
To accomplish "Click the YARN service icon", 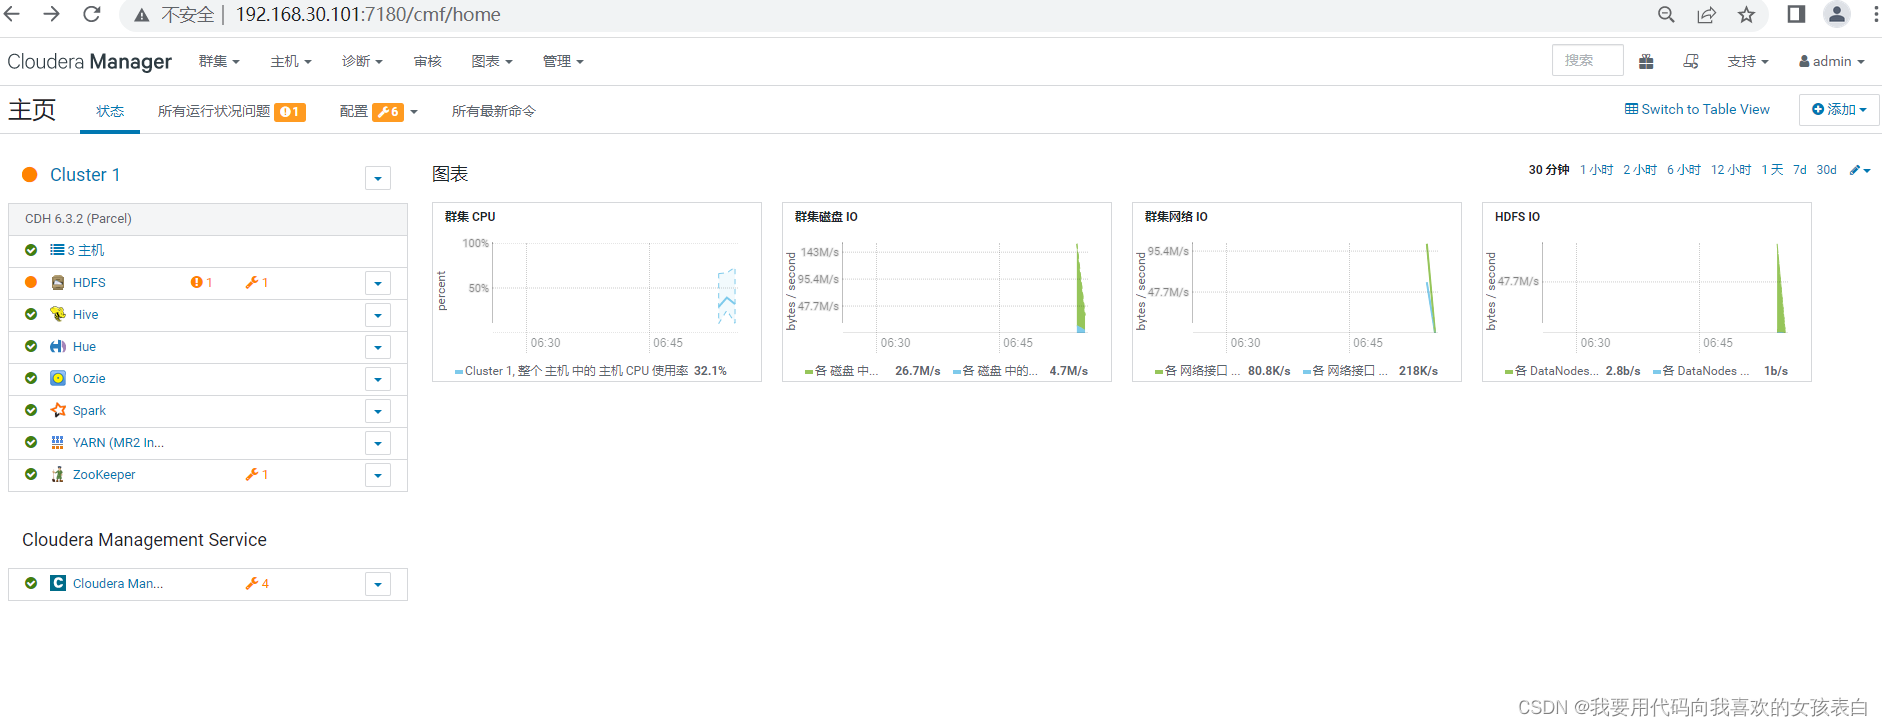I will 58,442.
